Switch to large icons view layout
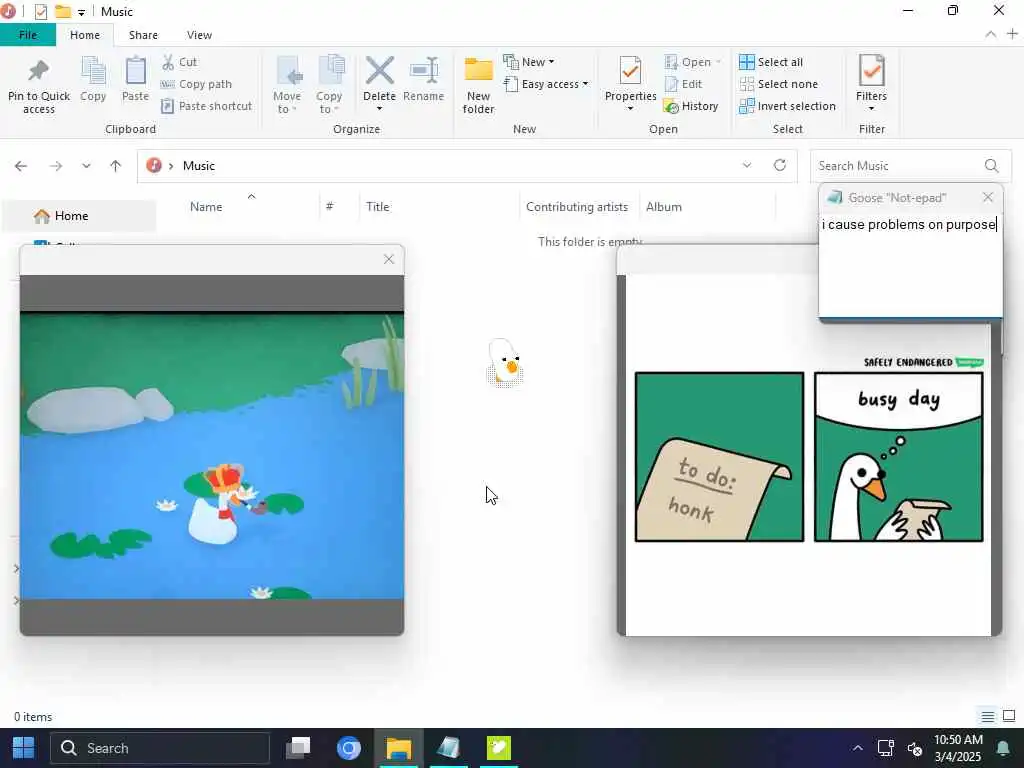1024x768 pixels. point(1009,716)
